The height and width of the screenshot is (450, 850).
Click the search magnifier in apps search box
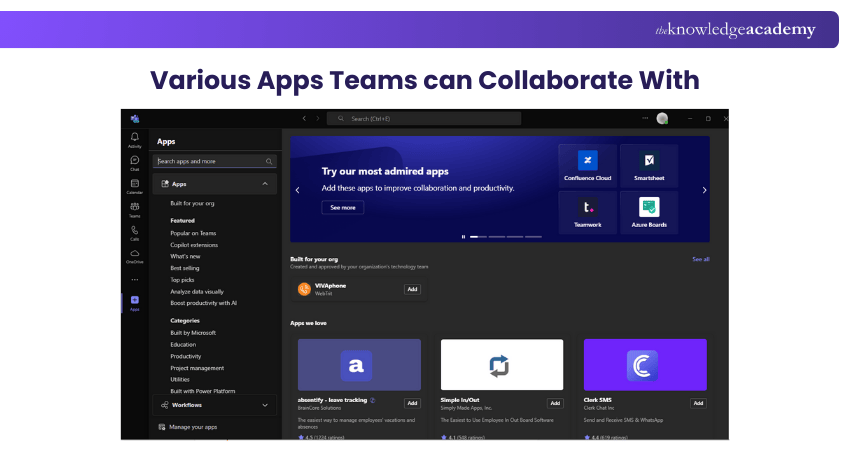[x=269, y=161]
